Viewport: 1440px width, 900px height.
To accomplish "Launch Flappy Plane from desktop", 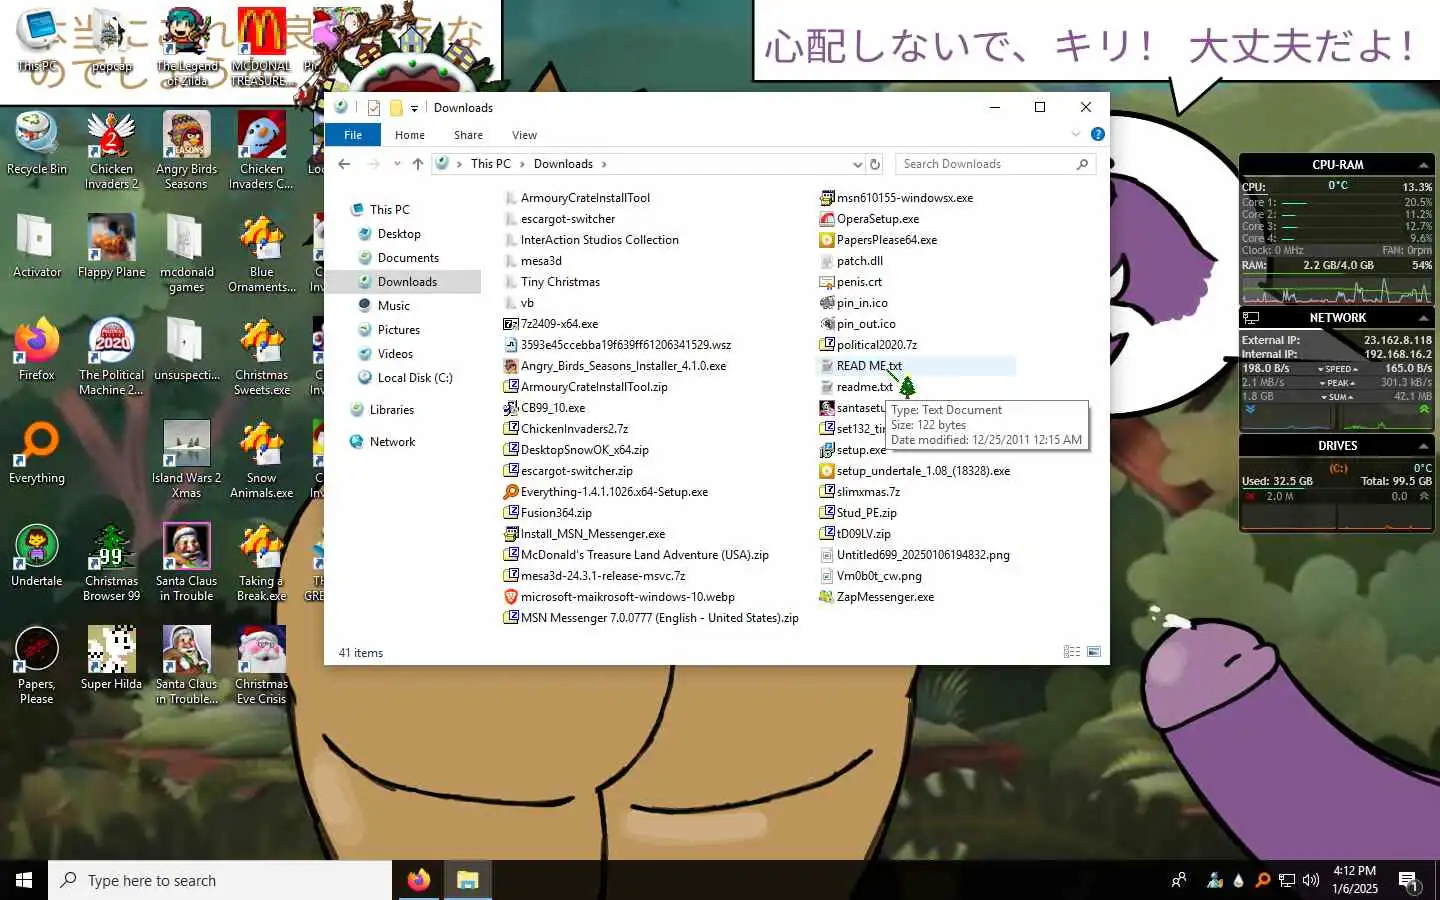I will point(111,246).
